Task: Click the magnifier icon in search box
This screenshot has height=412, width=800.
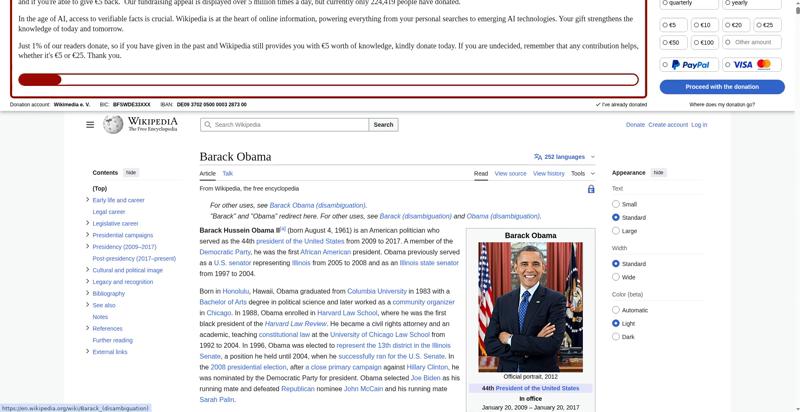Action: pos(207,125)
